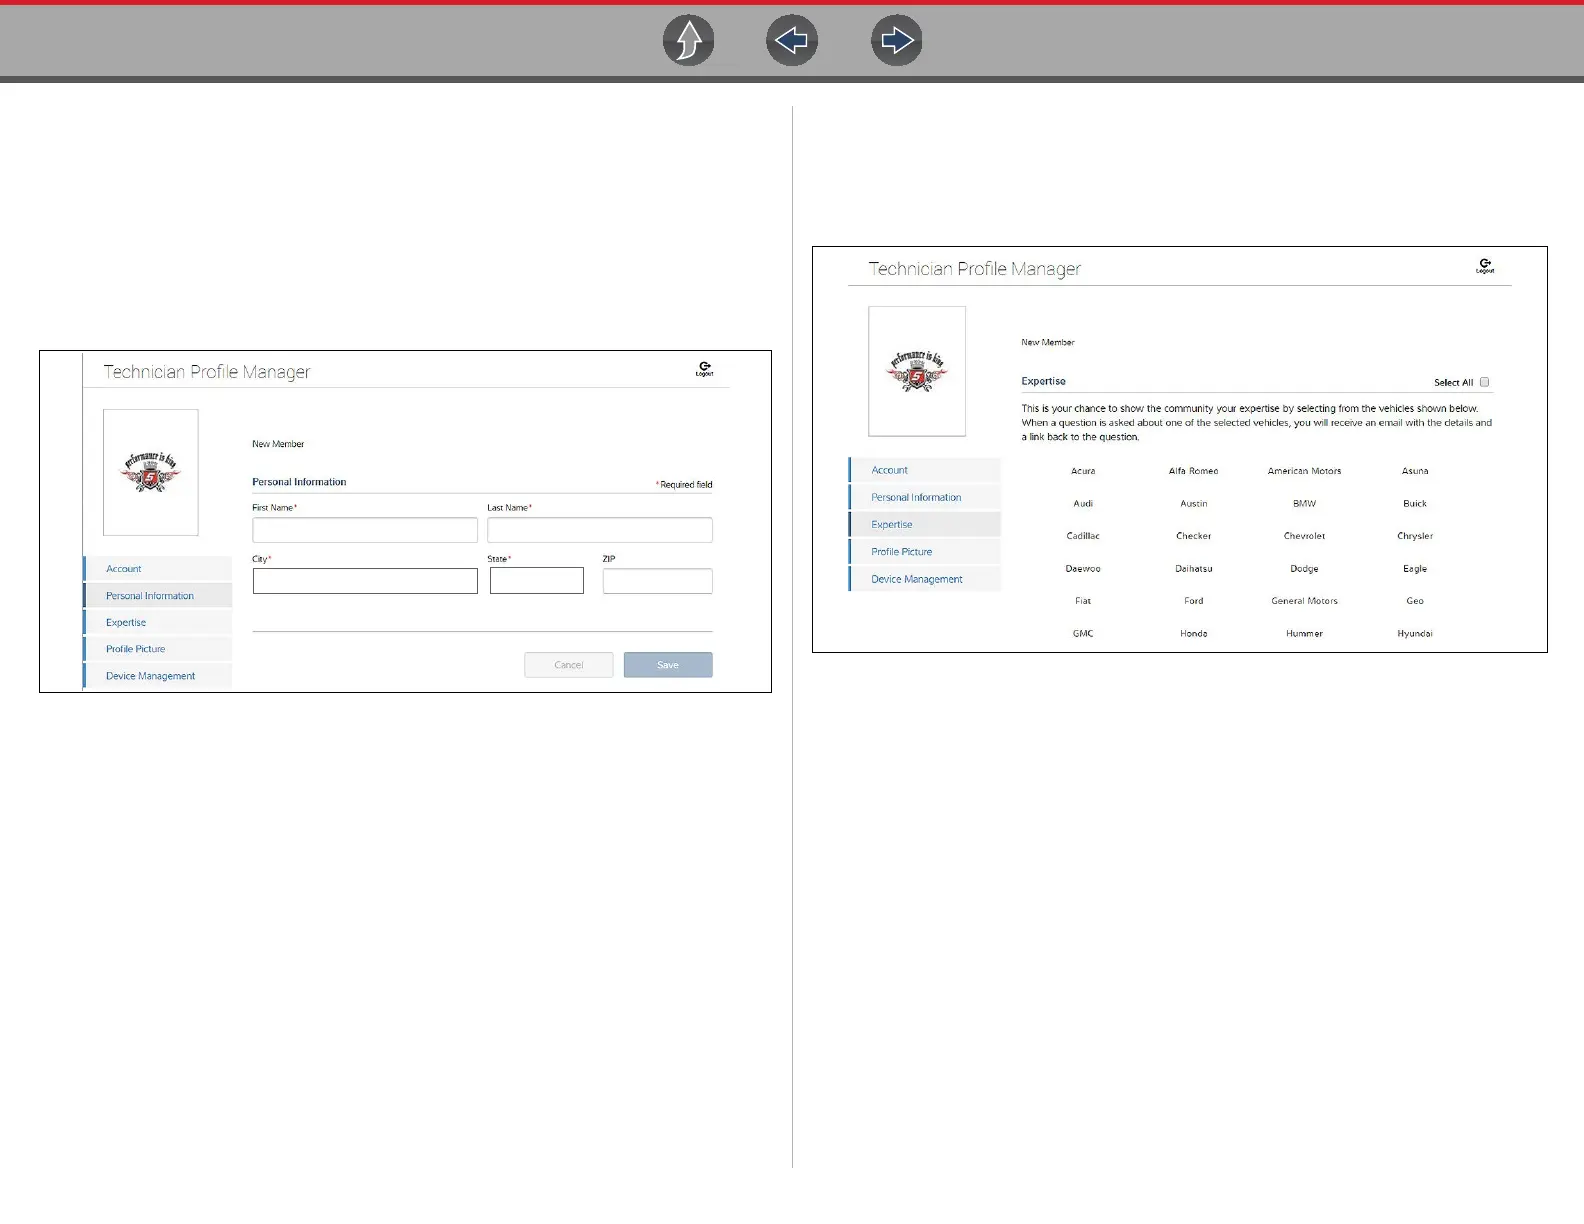Select Profile Picture in Expertise screen sidebar
This screenshot has height=1224, width=1584.
925,552
